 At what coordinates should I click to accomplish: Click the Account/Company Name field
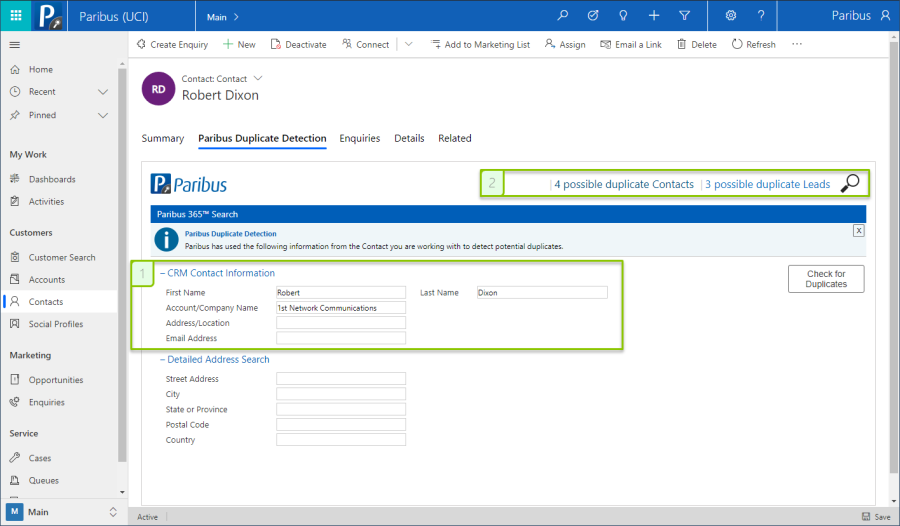pos(341,308)
